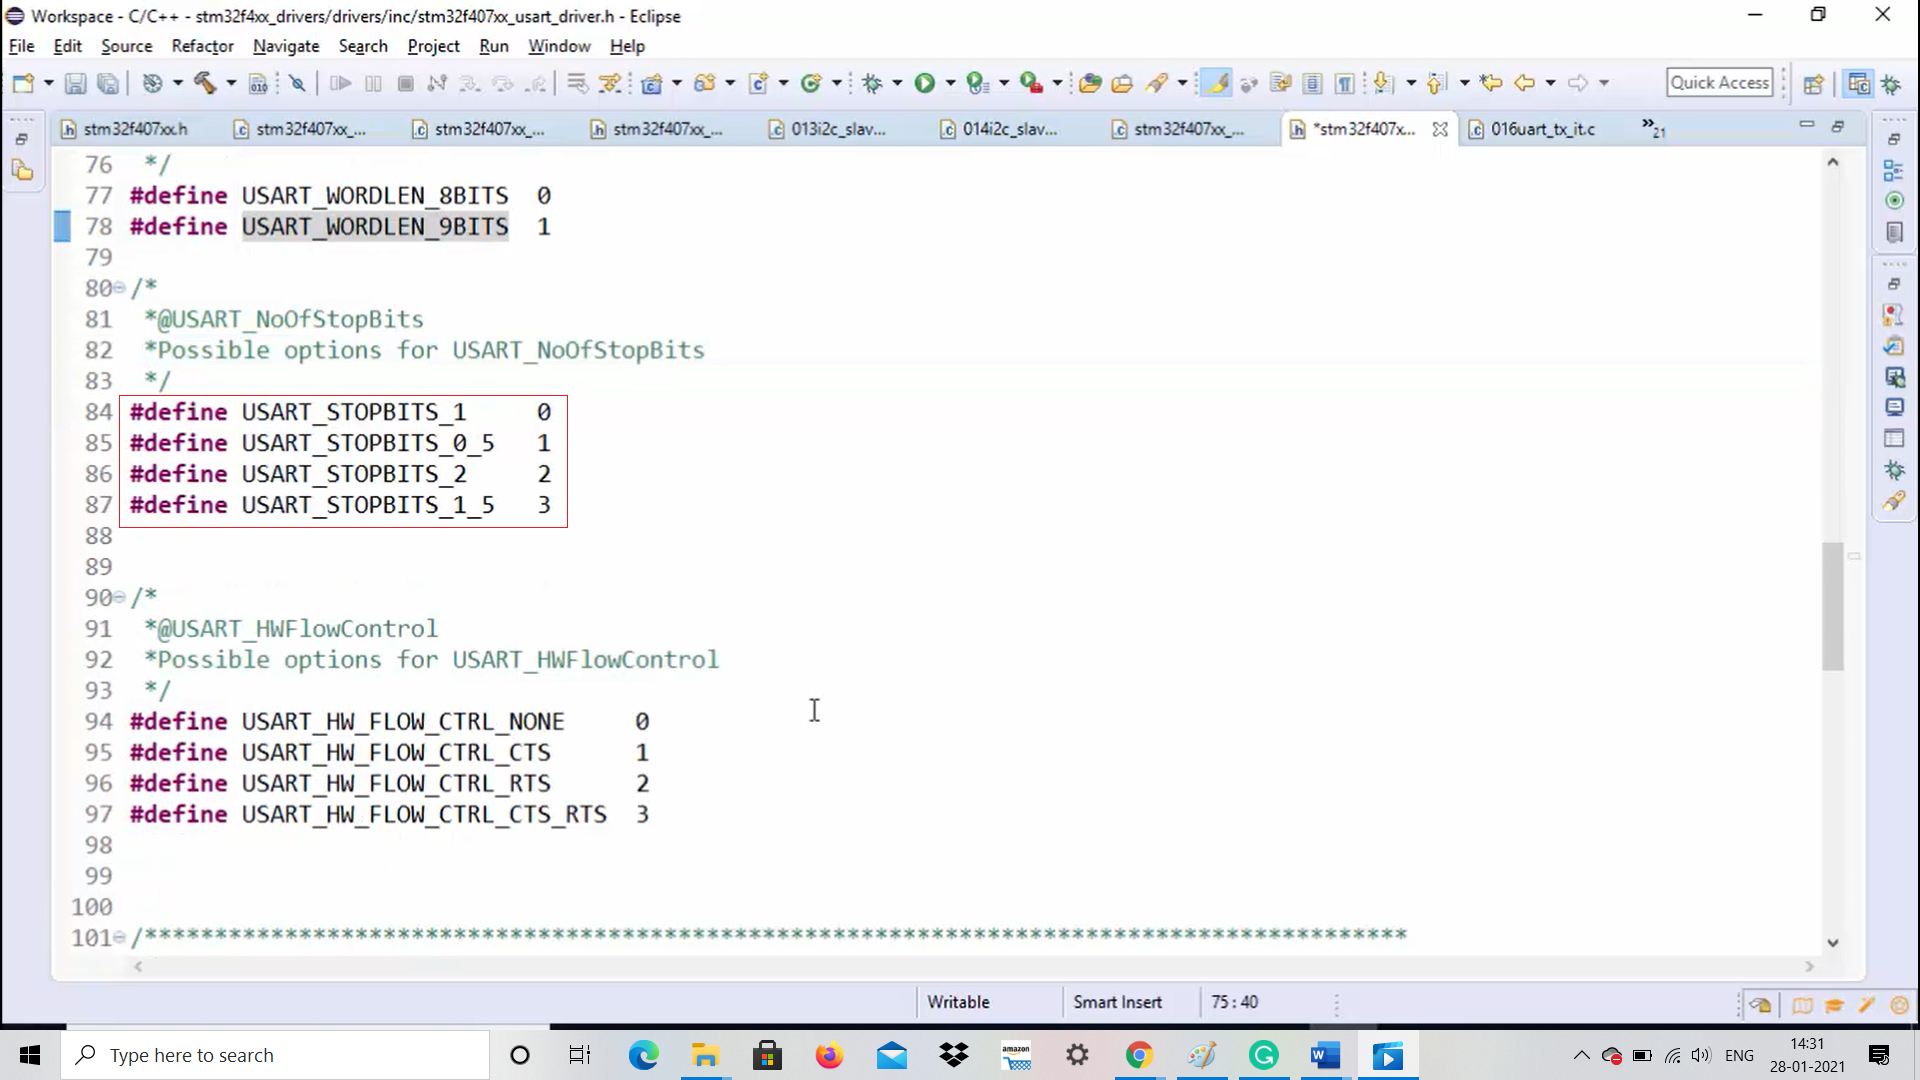Click the Open Type icon
The width and height of the screenshot is (1920, 1080).
click(1090, 84)
